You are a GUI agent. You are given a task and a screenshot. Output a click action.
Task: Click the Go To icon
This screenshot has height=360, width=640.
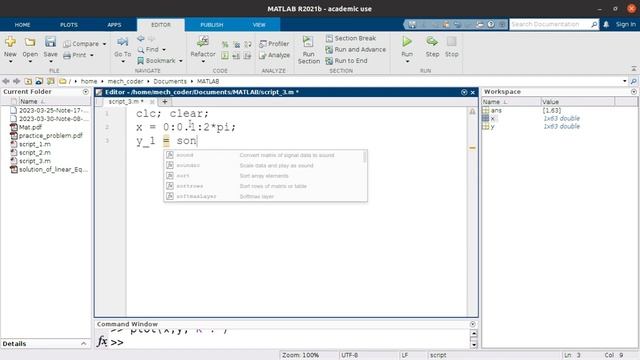pyautogui.click(x=122, y=42)
